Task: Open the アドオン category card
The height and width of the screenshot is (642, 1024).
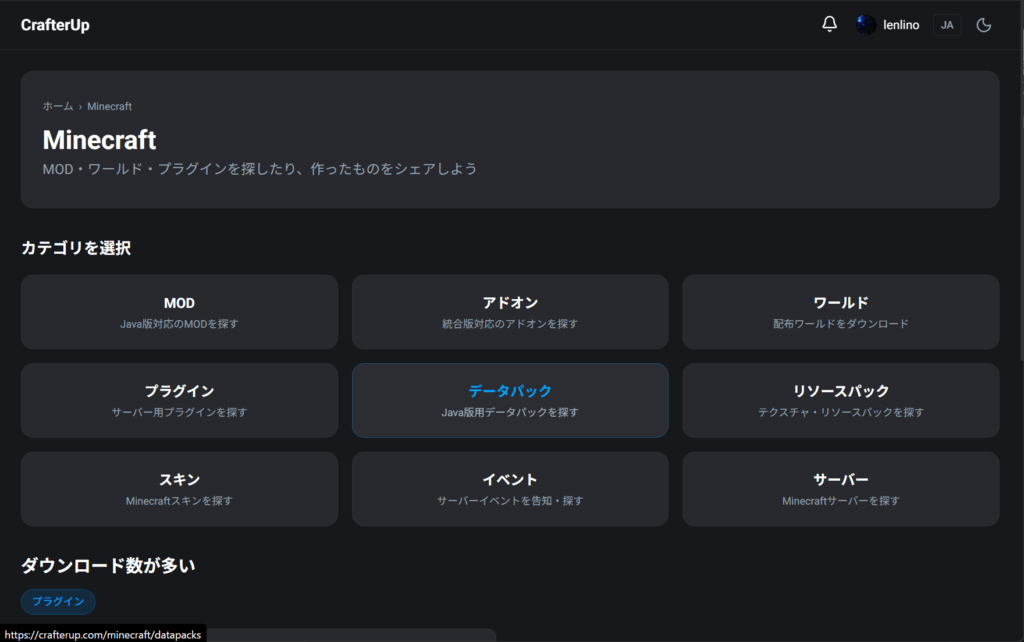Action: click(x=510, y=312)
